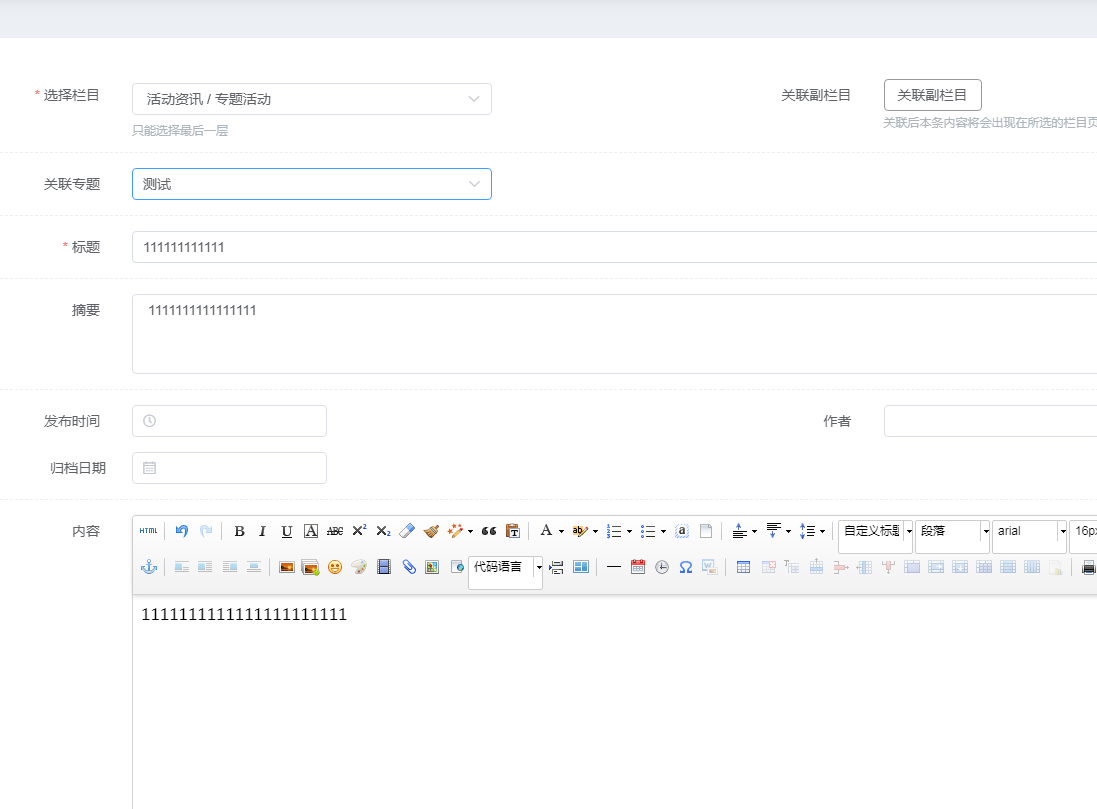Click the map insert icon
This screenshot has width=1097, height=809.
point(432,567)
